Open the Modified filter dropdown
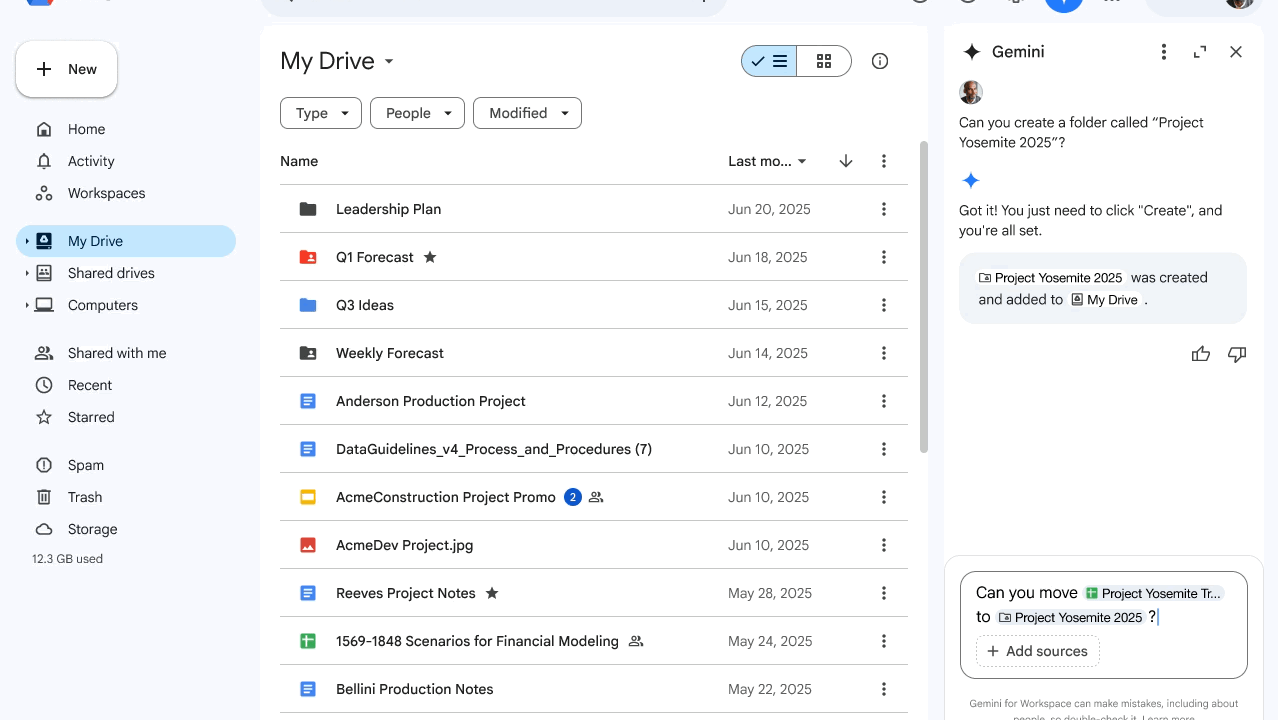The height and width of the screenshot is (720, 1278). tap(527, 113)
